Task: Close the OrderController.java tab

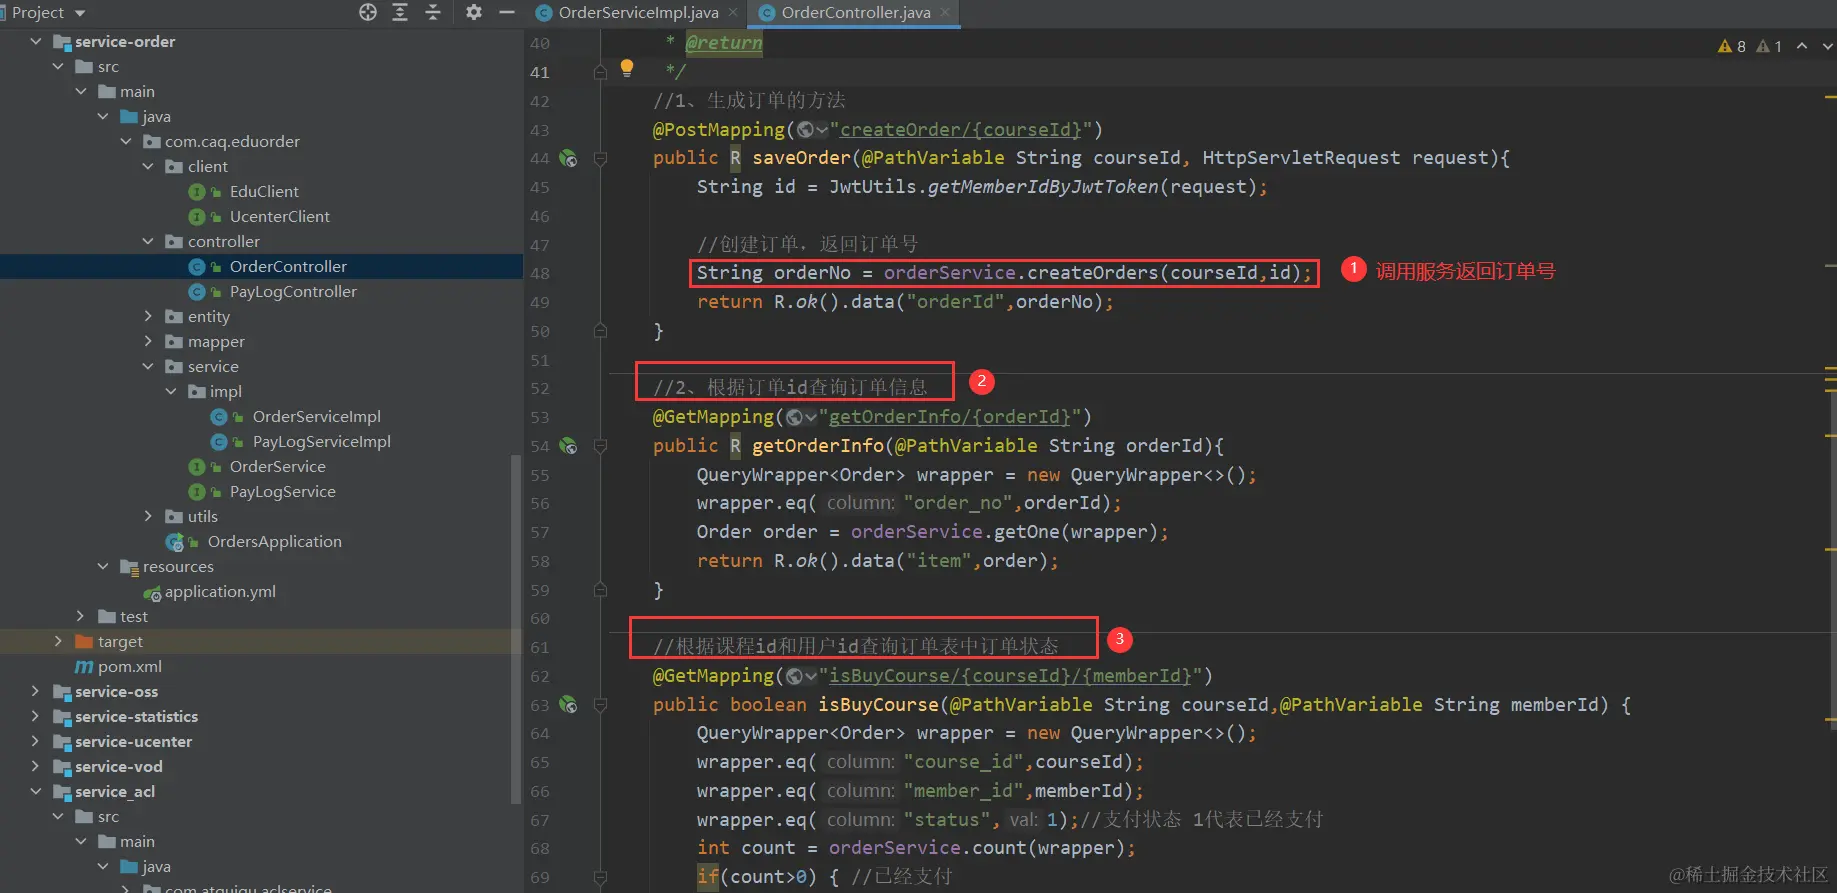Action: coord(945,13)
